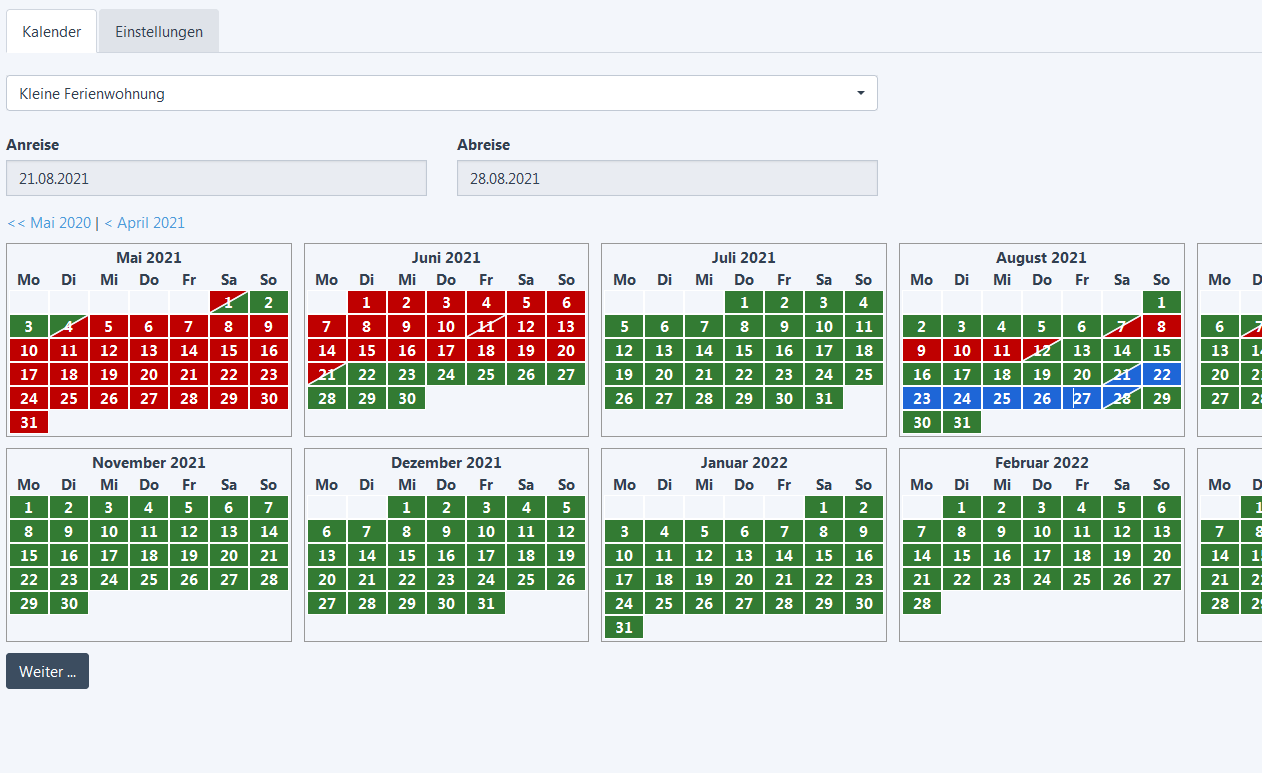This screenshot has width=1262, height=773.
Task: Select day 20 in Januar 2022
Action: [744, 579]
